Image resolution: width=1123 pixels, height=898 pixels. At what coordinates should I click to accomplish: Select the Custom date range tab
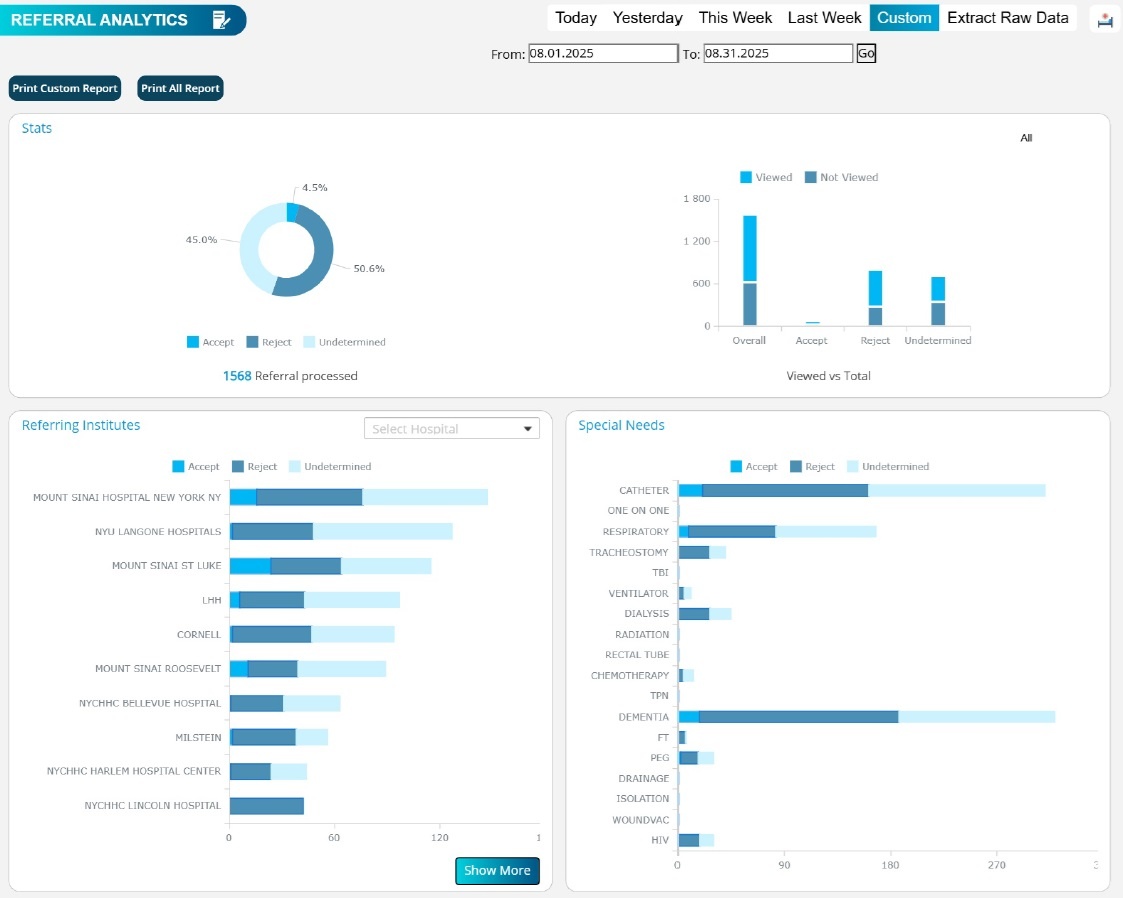pos(904,18)
